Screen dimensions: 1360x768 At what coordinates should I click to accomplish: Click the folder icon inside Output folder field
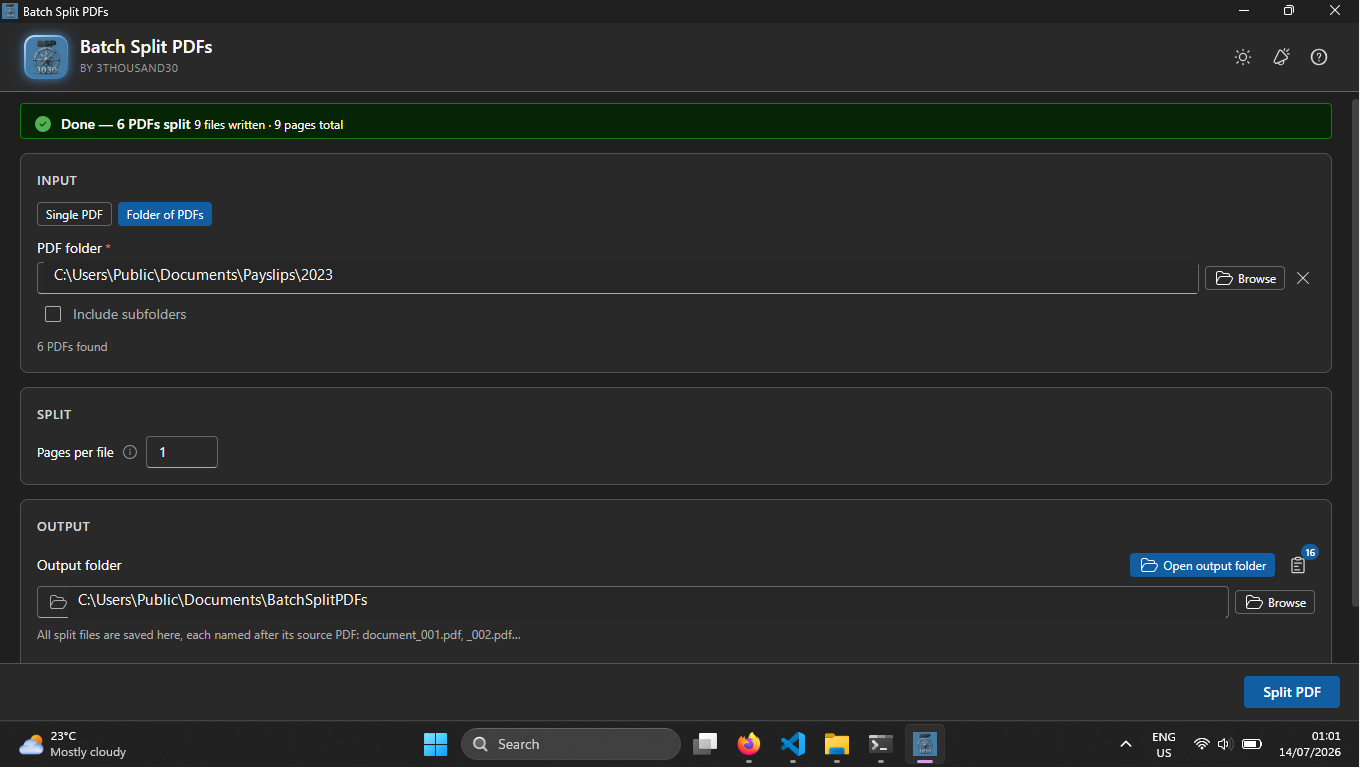58,602
